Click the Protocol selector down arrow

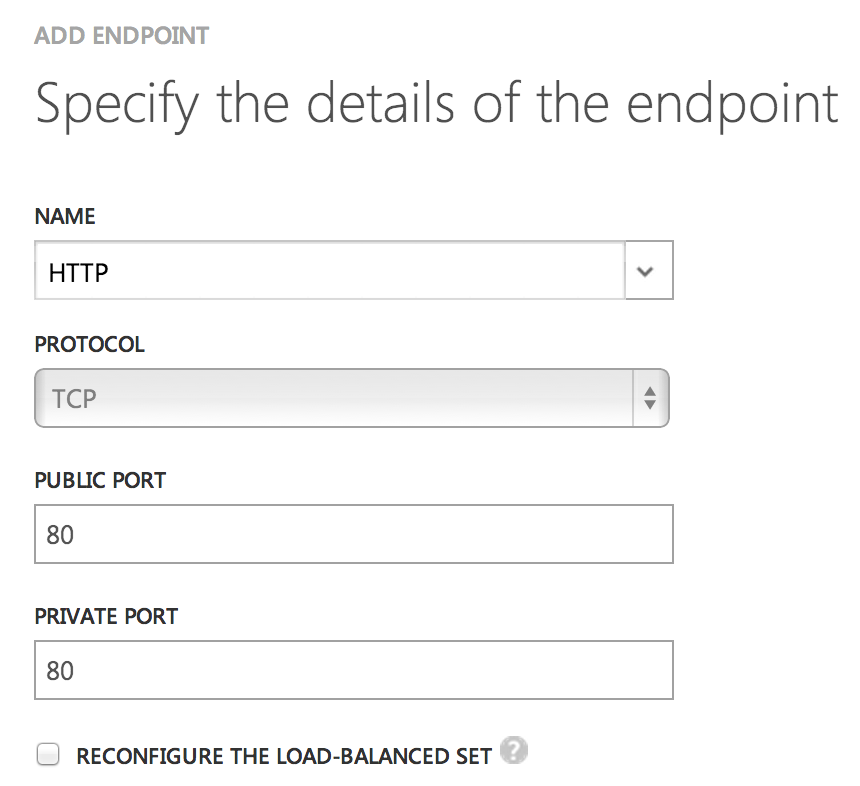(x=650, y=406)
